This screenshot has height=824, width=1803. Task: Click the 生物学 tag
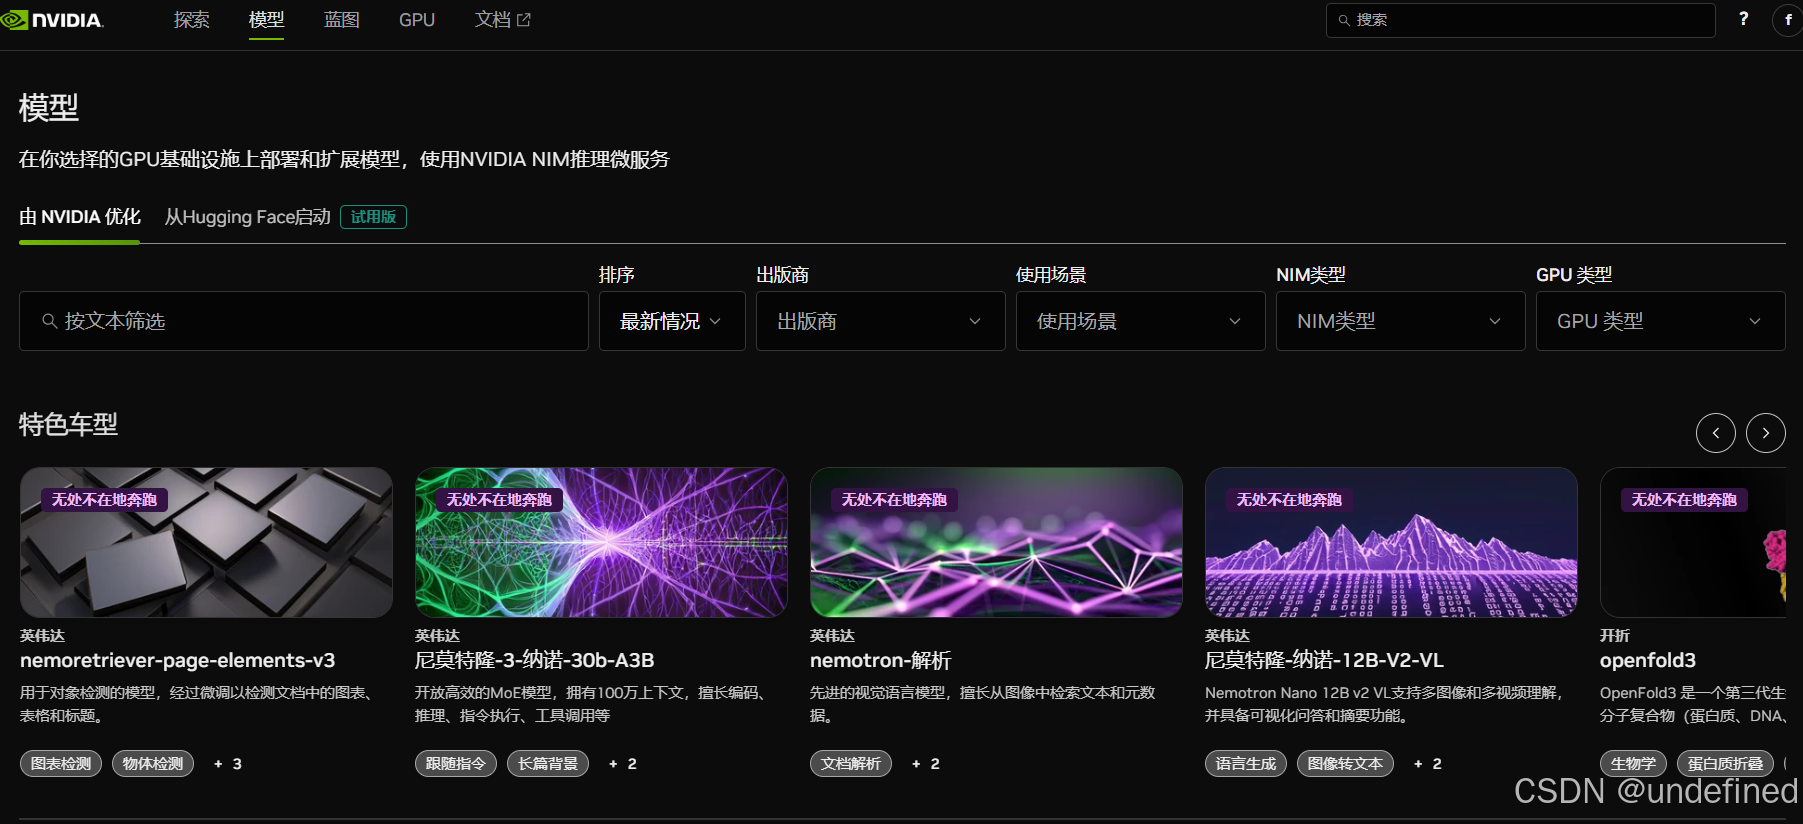(x=1633, y=763)
